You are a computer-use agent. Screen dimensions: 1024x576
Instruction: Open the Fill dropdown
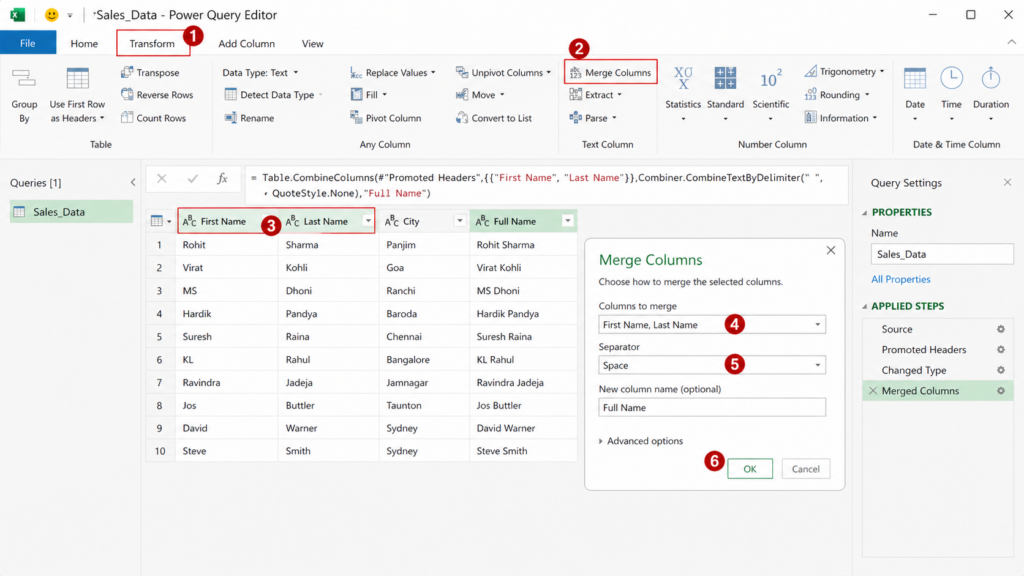369,95
